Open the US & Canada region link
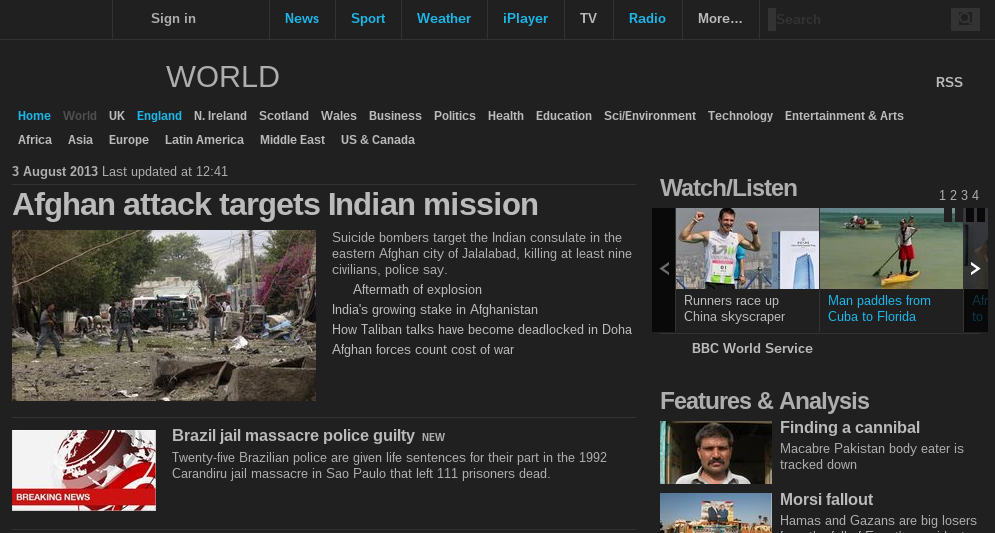Screen dimensions: 995x533 (378, 140)
